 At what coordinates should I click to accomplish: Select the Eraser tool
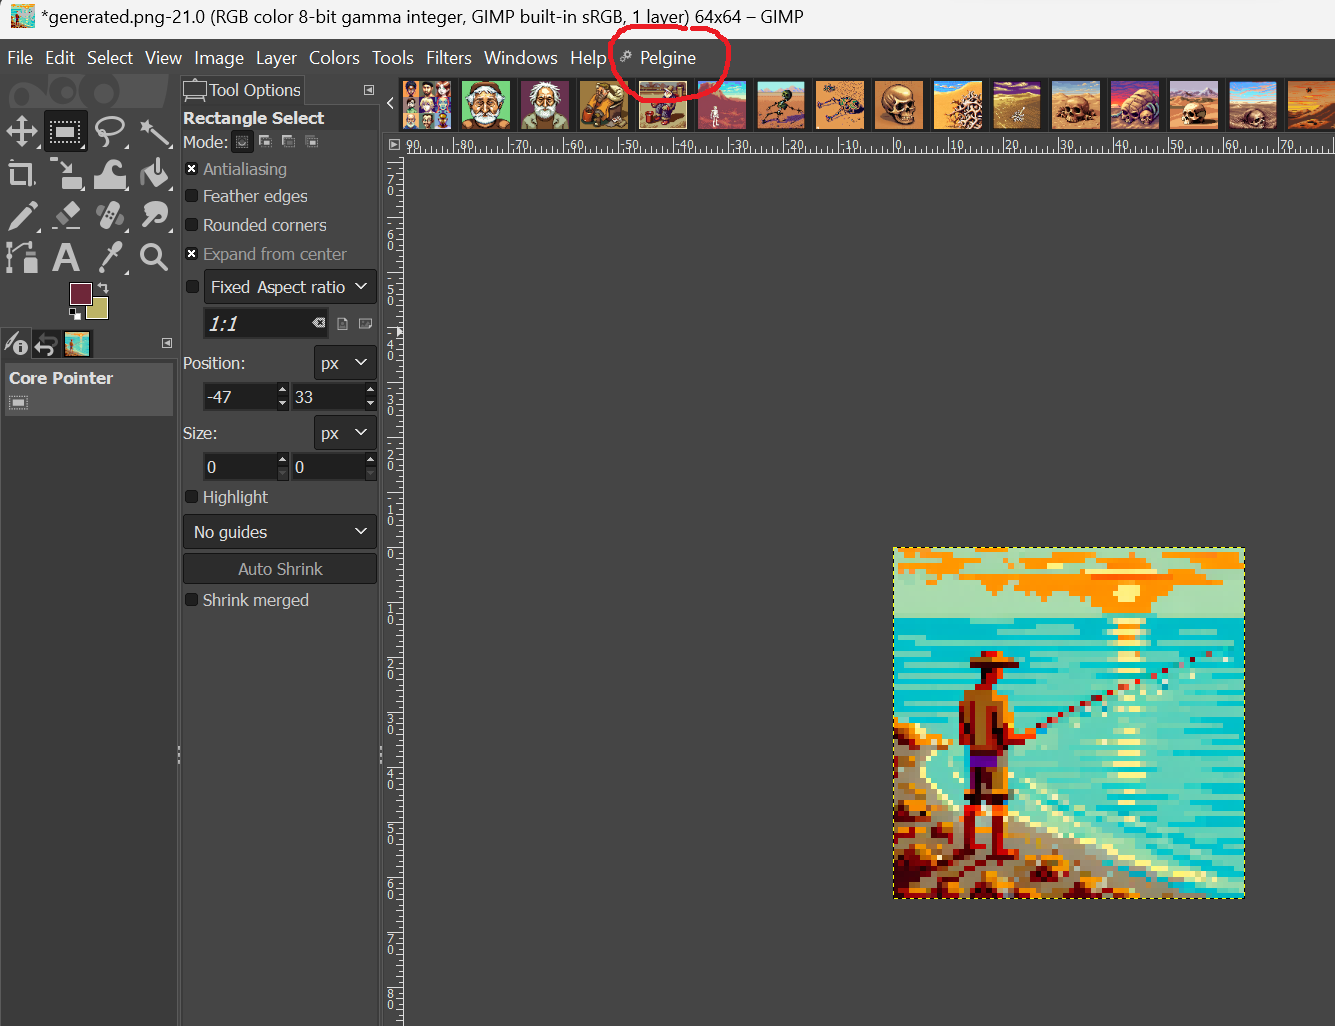tap(66, 215)
